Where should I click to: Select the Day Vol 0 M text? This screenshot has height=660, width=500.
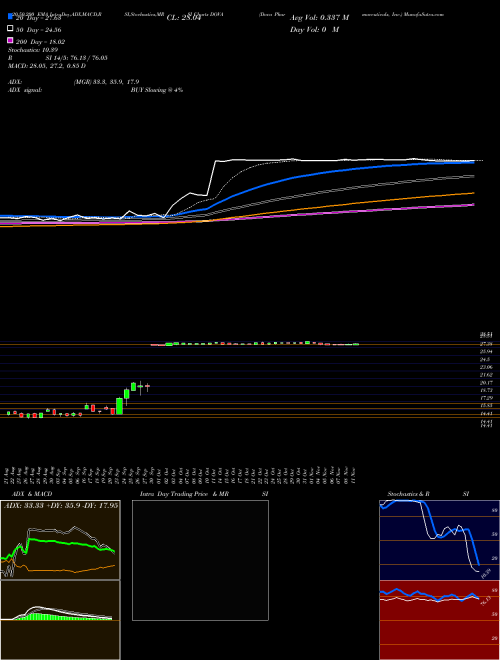(x=314, y=29)
